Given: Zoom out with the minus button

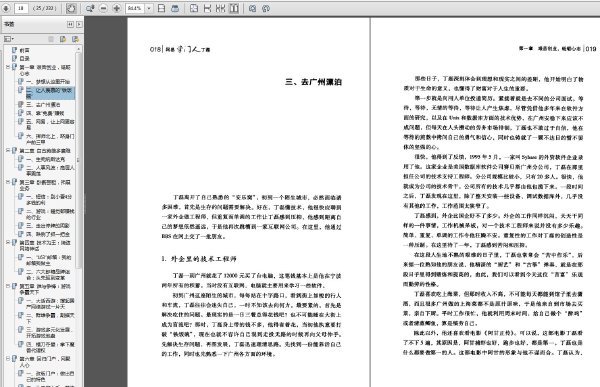Looking at the screenshot, I should [103, 8].
